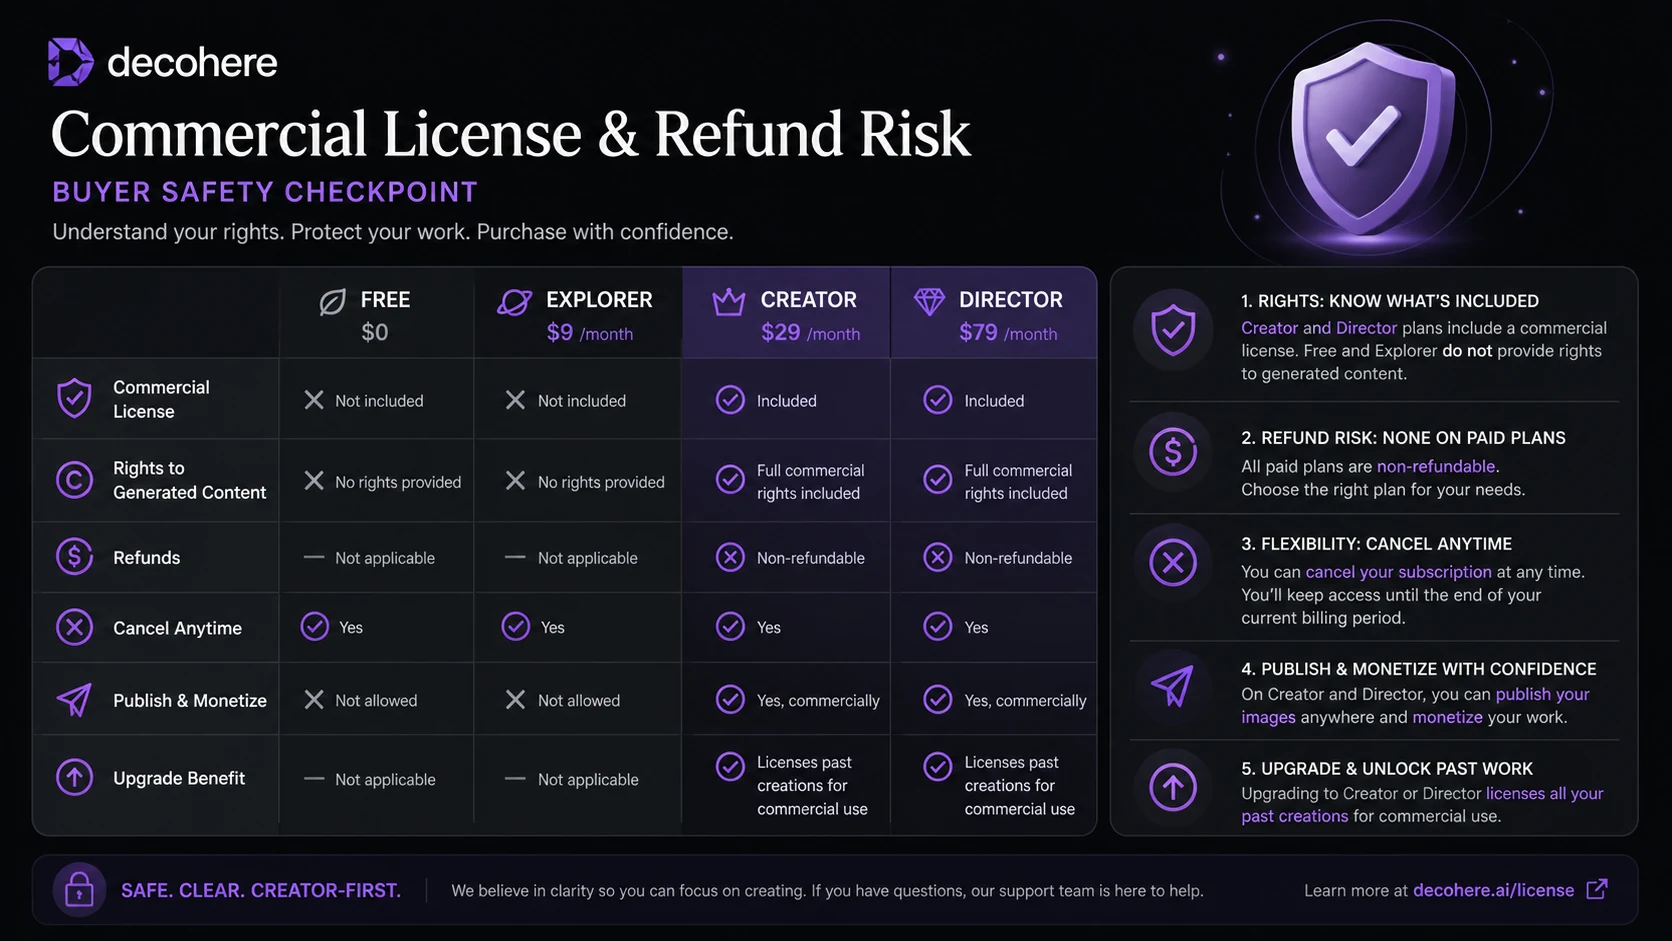Click the copyright icon for Rights to Generated Content
1672x941 pixels.
tap(75, 480)
